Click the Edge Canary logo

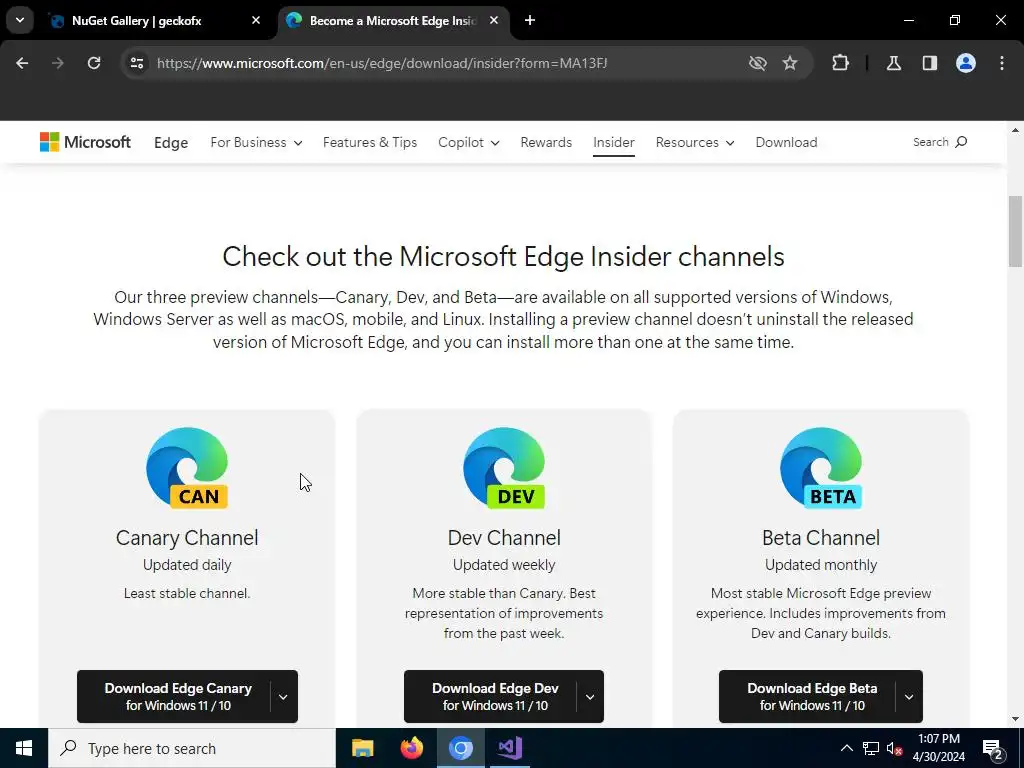187,468
